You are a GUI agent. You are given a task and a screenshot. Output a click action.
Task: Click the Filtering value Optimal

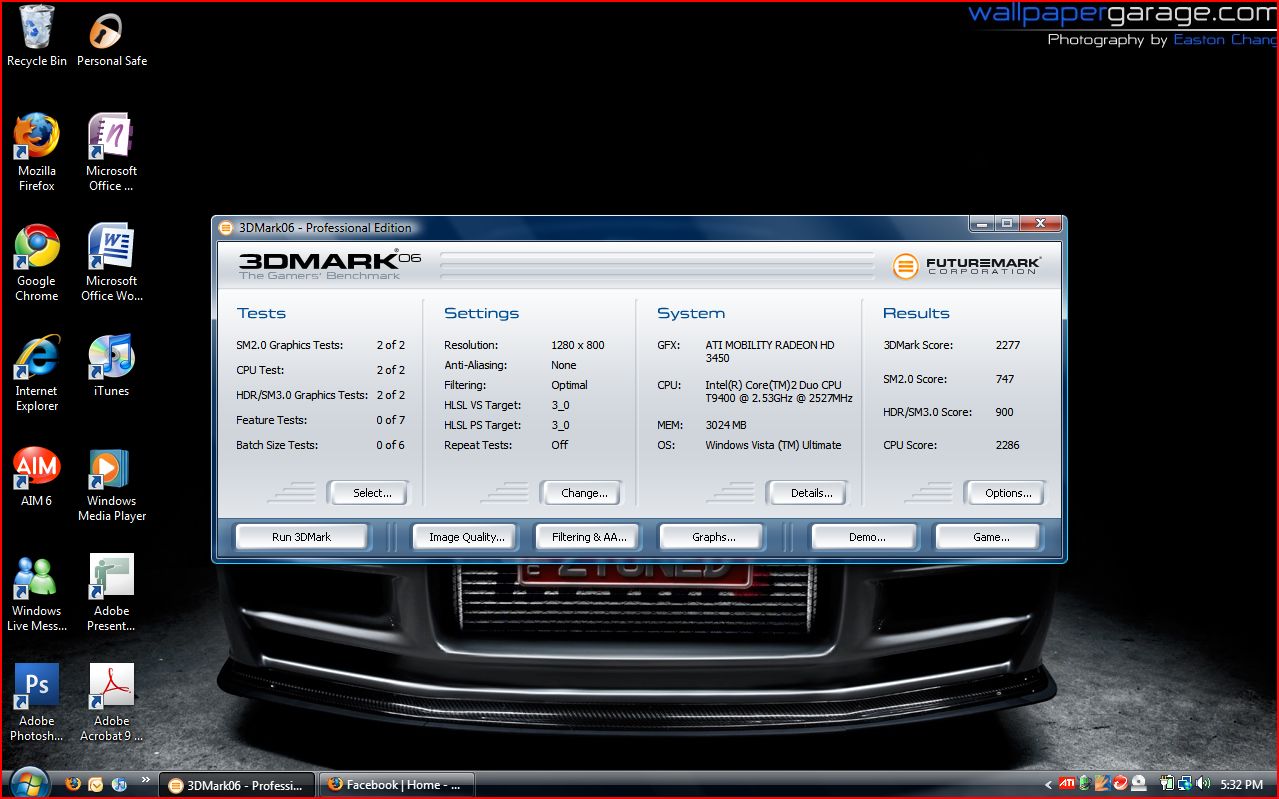pos(570,385)
